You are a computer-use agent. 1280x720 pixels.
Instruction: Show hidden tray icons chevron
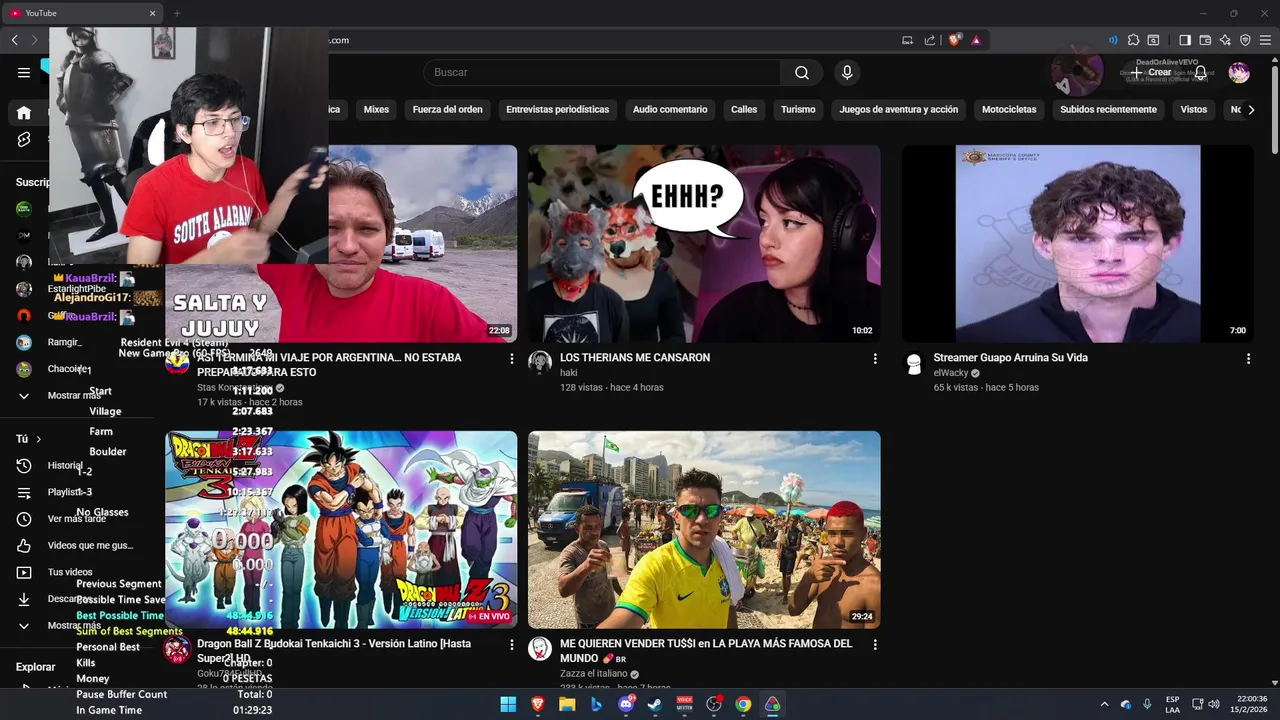click(1104, 705)
